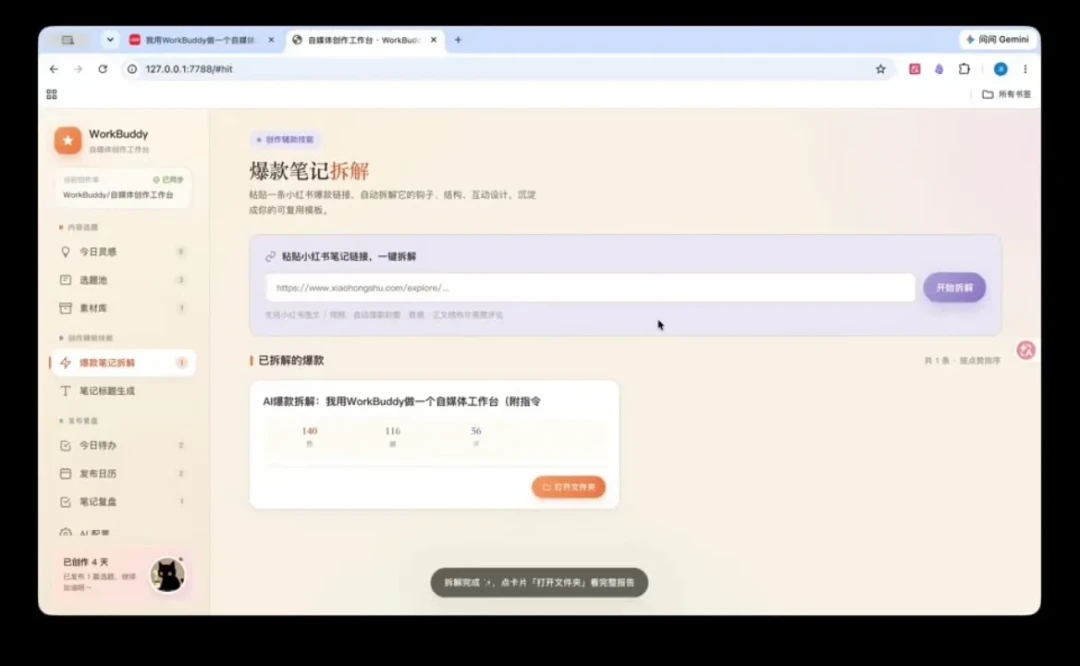Image resolution: width=1080 pixels, height=666 pixels.
Task: Close the 自媒体创作工作台 browser tab
Action: (x=433, y=40)
